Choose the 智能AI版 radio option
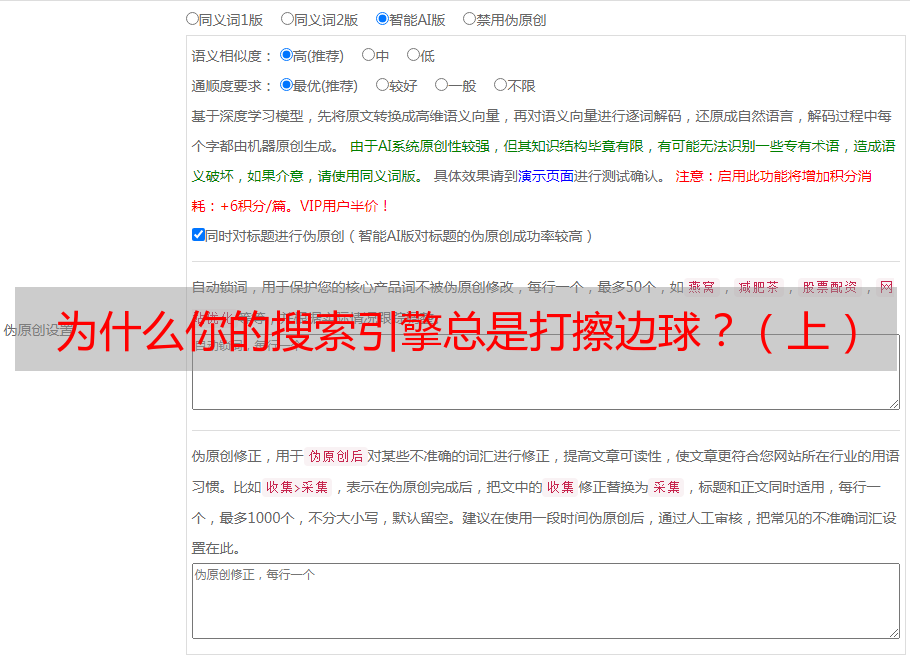Screen dimensions: 911x658 coord(382,19)
